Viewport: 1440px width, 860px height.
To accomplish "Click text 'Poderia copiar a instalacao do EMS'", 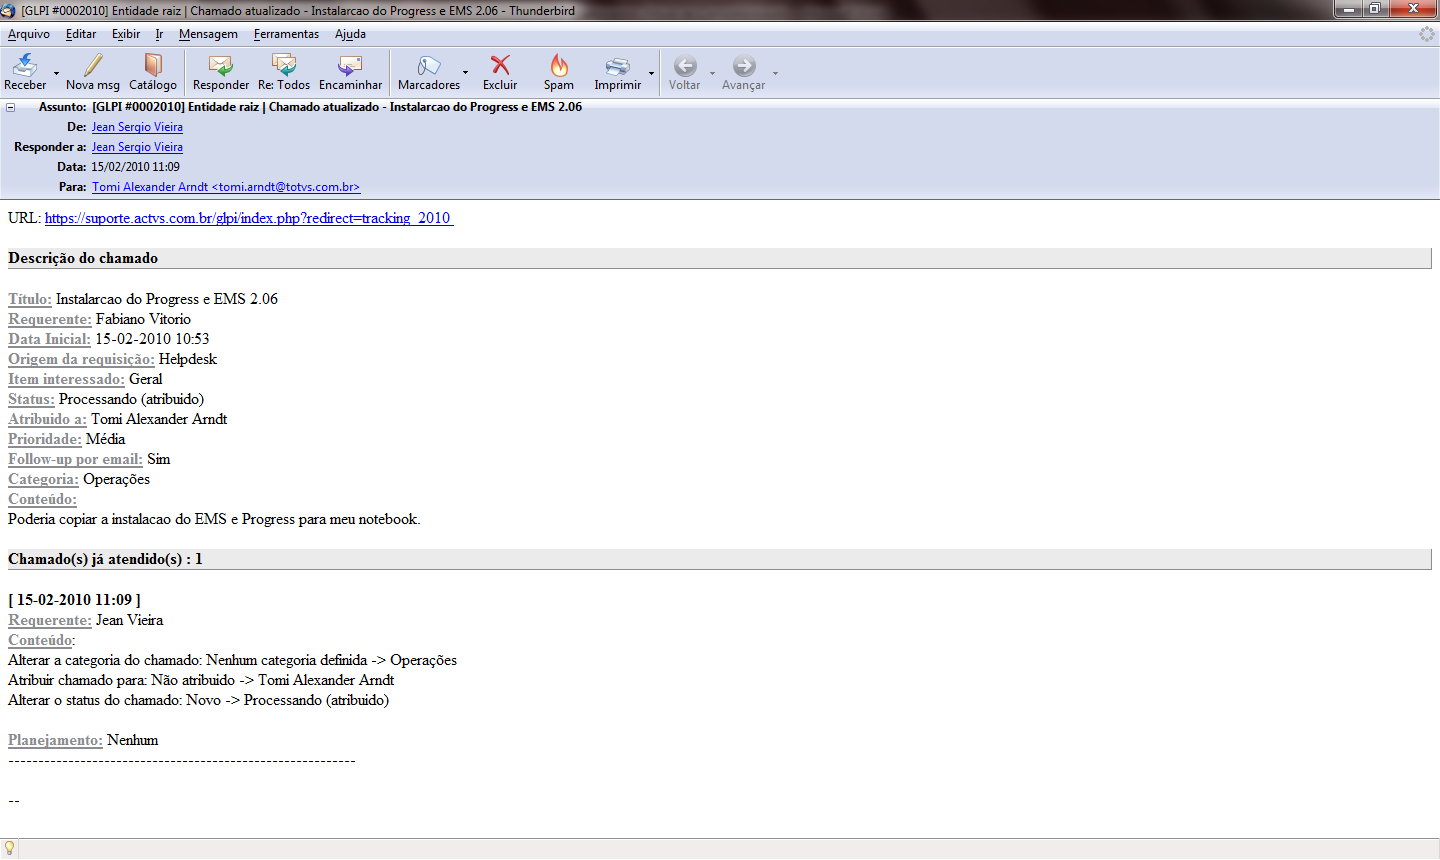I will 214,519.
